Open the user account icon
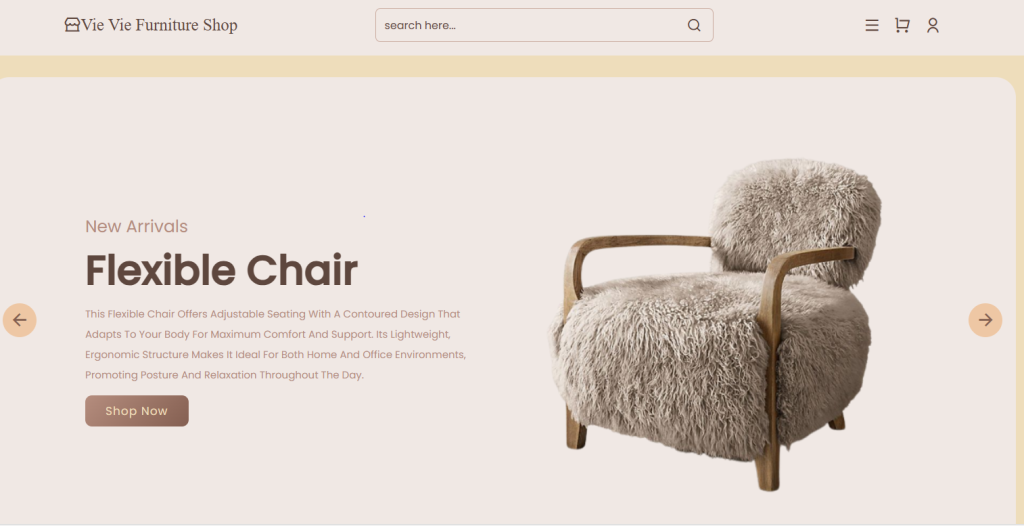The width and height of the screenshot is (1024, 526). tap(933, 25)
